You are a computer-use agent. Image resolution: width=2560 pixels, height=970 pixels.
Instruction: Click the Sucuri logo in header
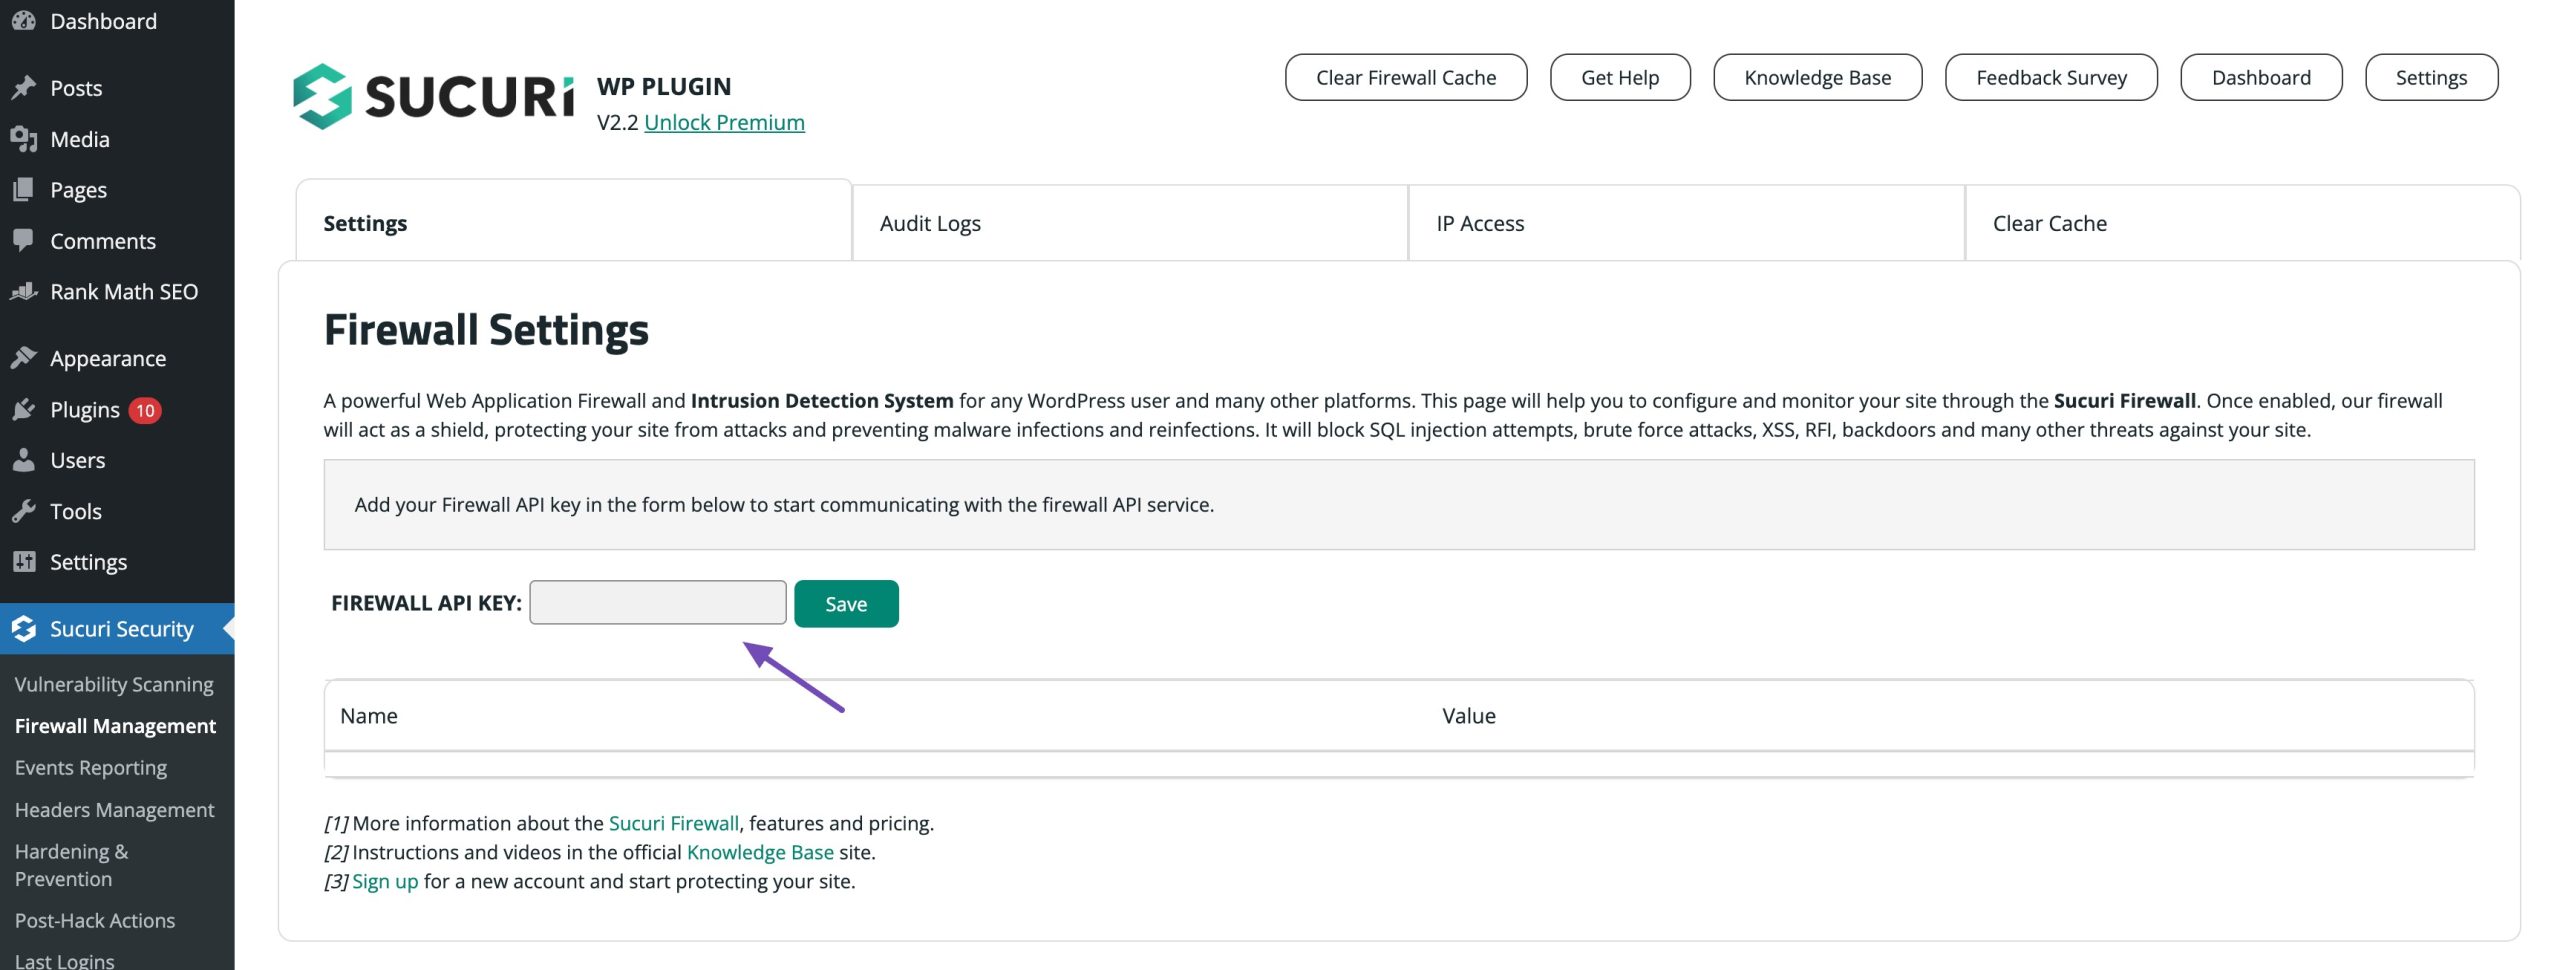pyautogui.click(x=433, y=97)
